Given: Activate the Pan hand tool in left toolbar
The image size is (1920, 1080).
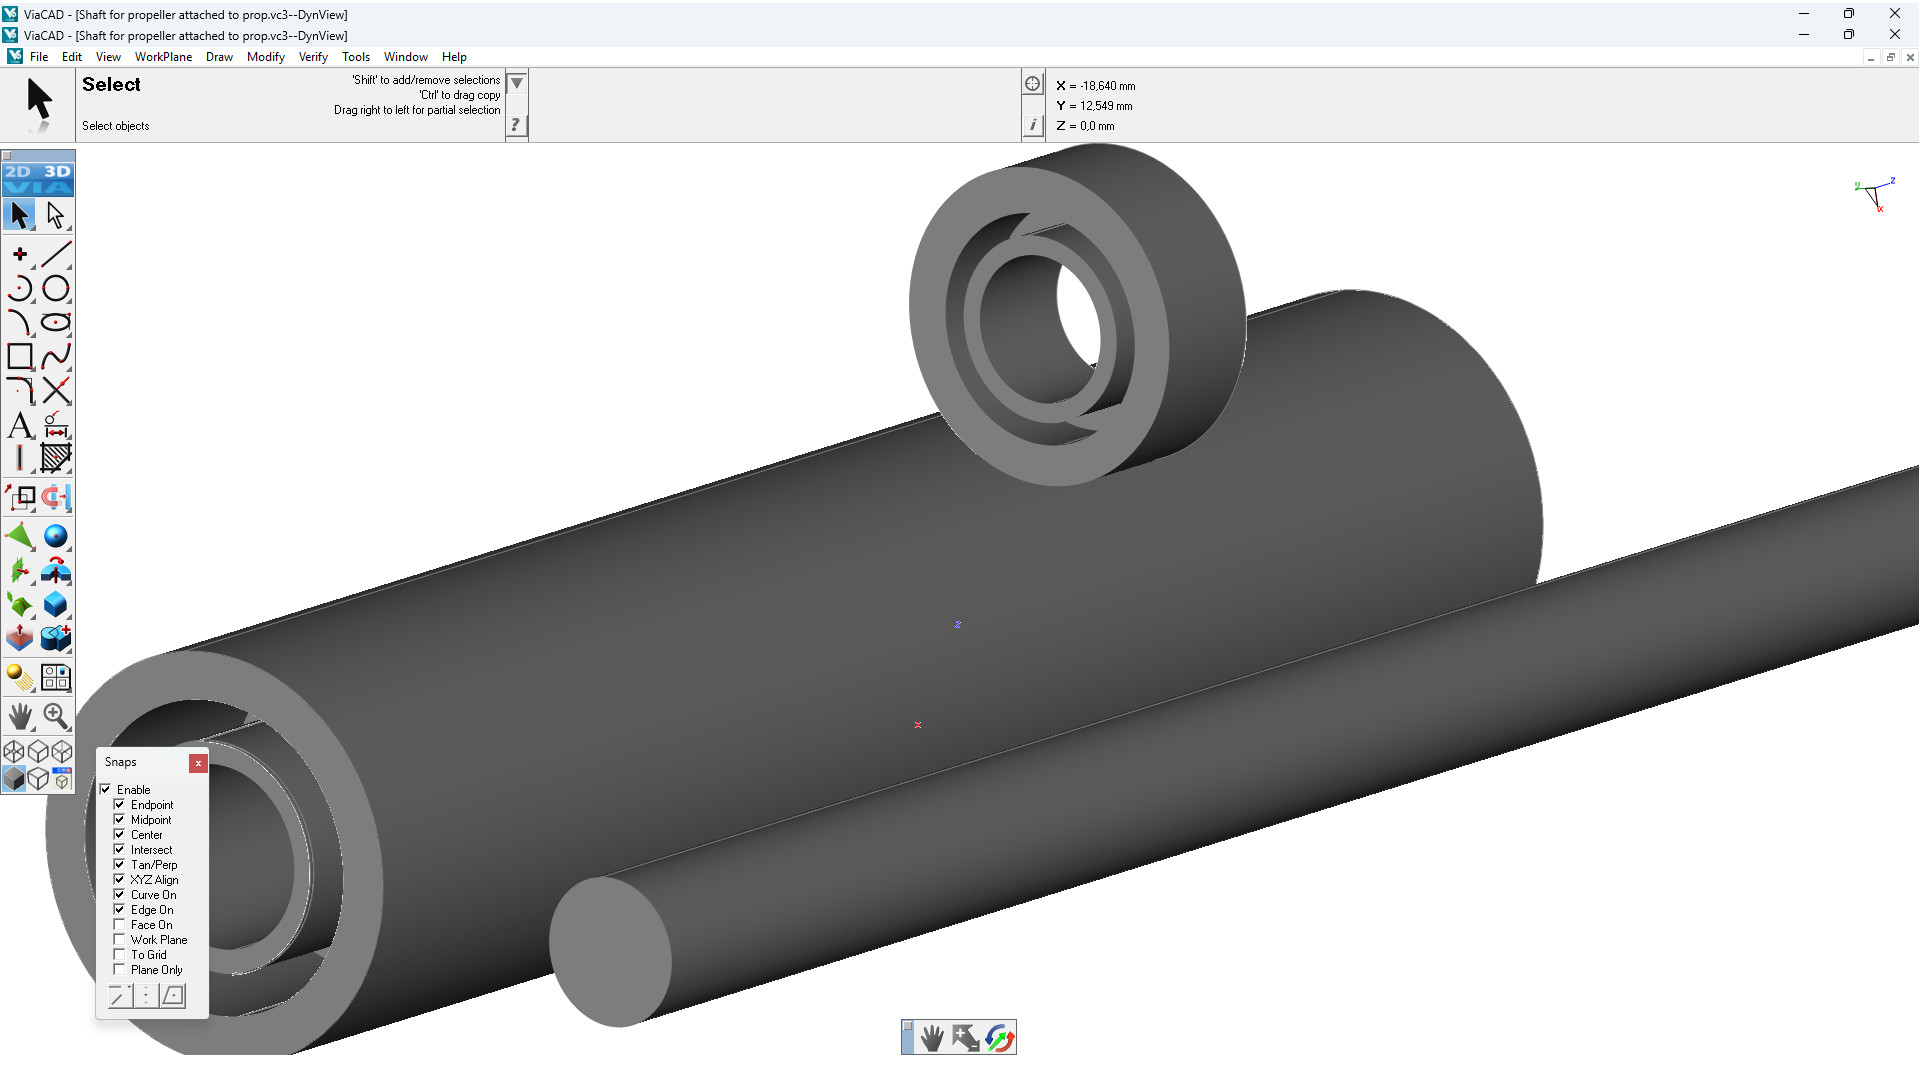Looking at the screenshot, I should click(20, 716).
